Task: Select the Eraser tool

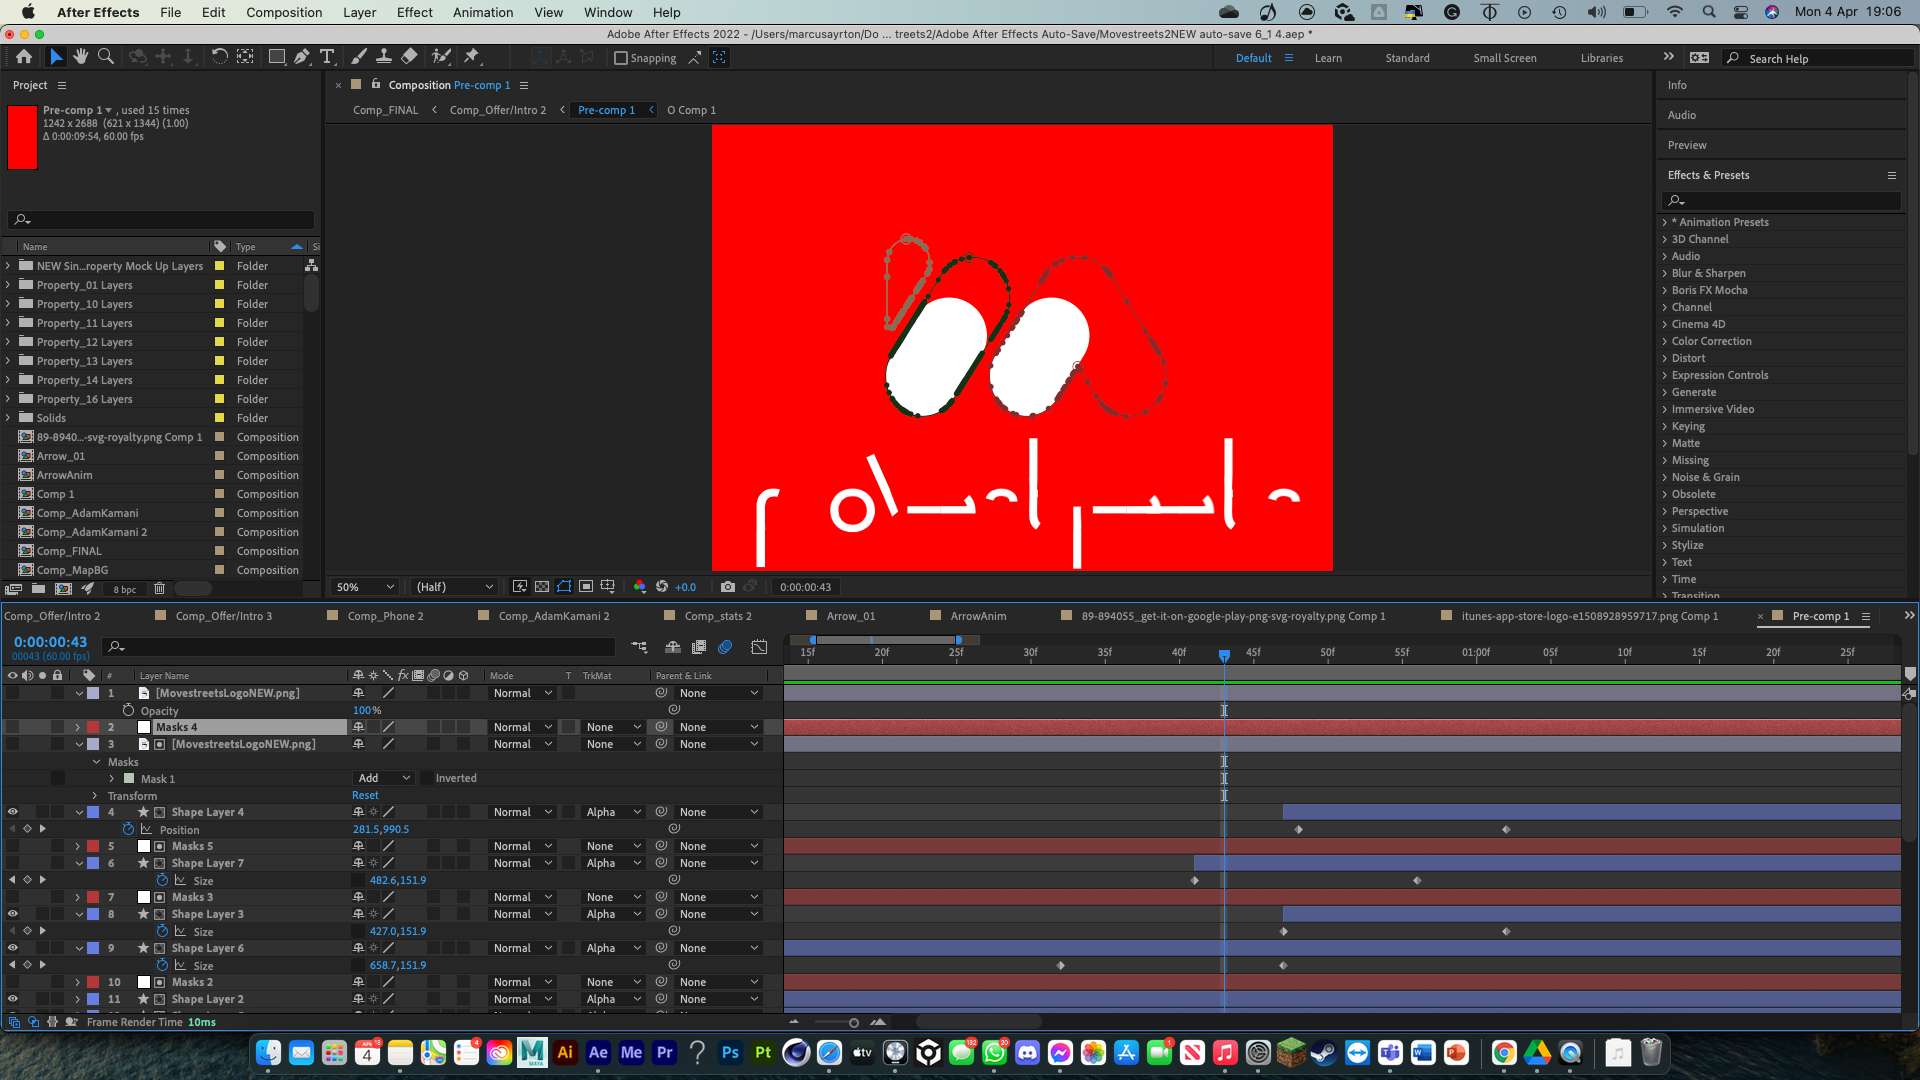Action: click(409, 57)
